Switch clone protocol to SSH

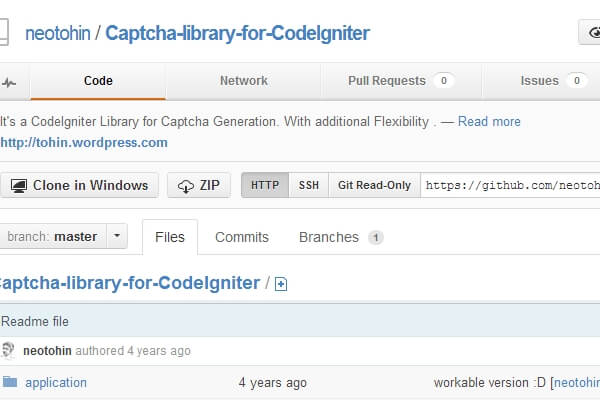click(309, 185)
